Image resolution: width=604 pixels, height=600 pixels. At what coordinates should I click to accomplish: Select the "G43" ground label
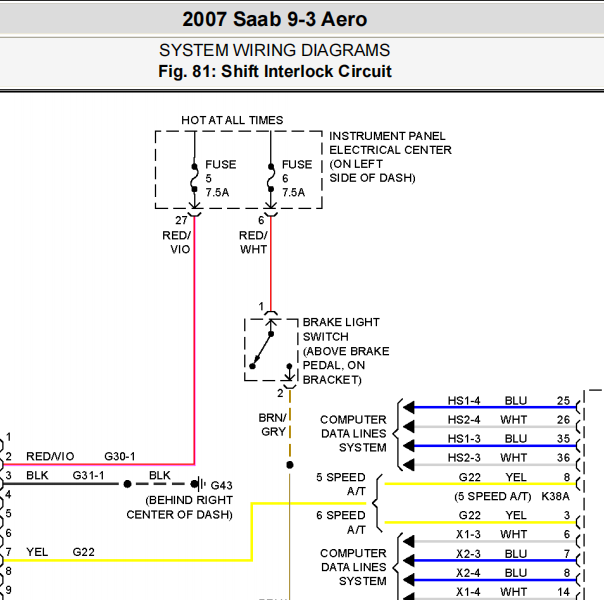[x=221, y=485]
